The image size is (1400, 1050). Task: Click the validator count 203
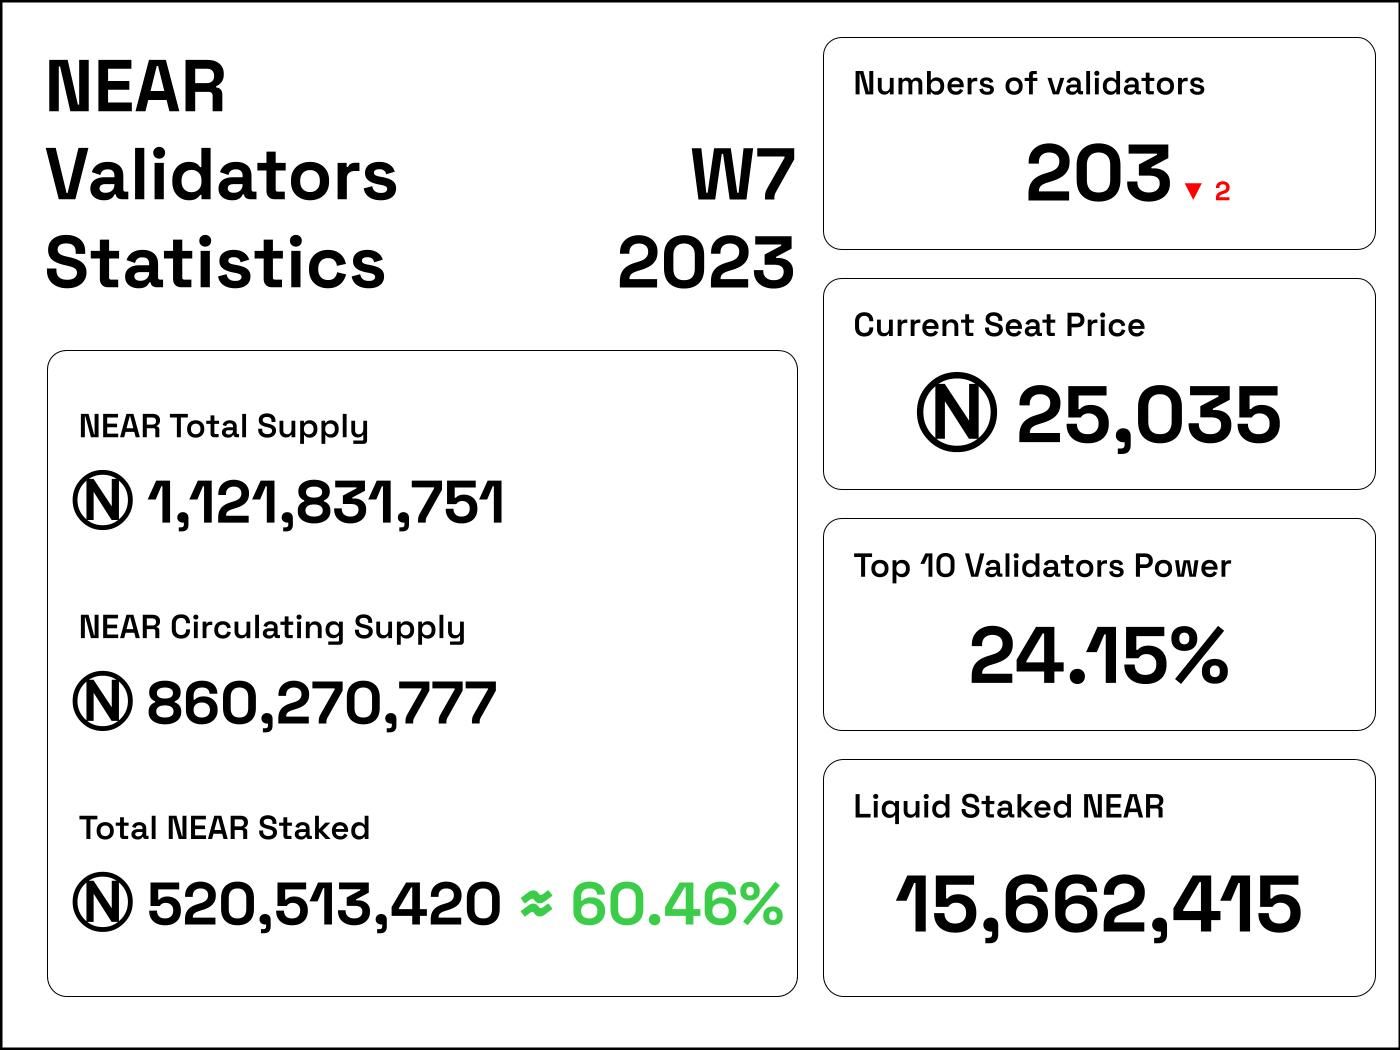1098,174
